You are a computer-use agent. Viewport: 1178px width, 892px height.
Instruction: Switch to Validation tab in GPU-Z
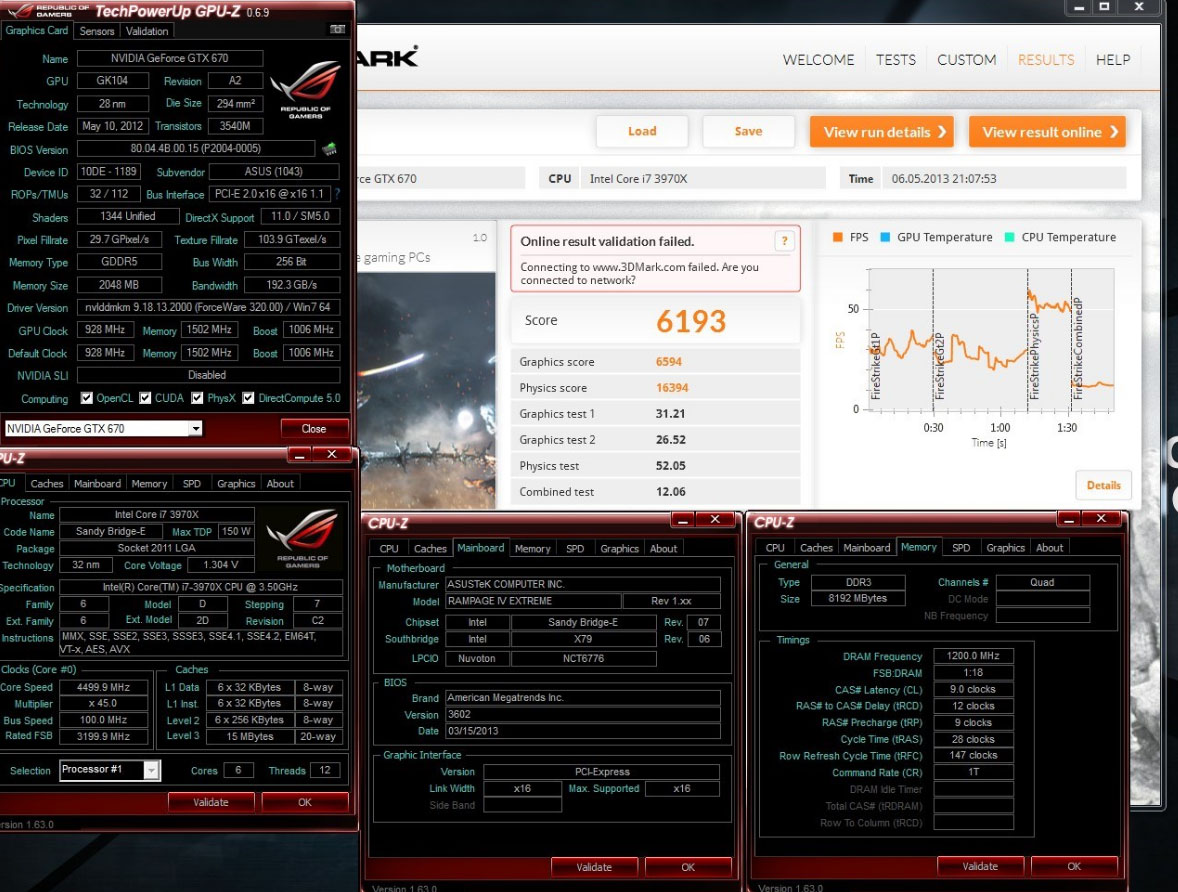[x=146, y=31]
